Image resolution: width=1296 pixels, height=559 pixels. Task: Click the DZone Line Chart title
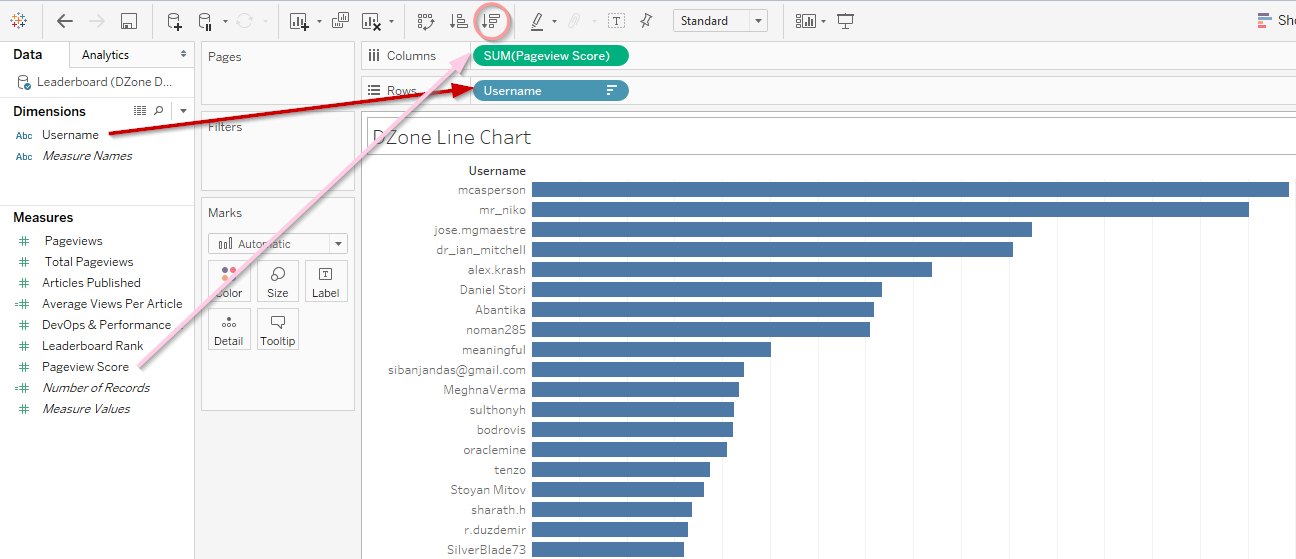point(452,138)
